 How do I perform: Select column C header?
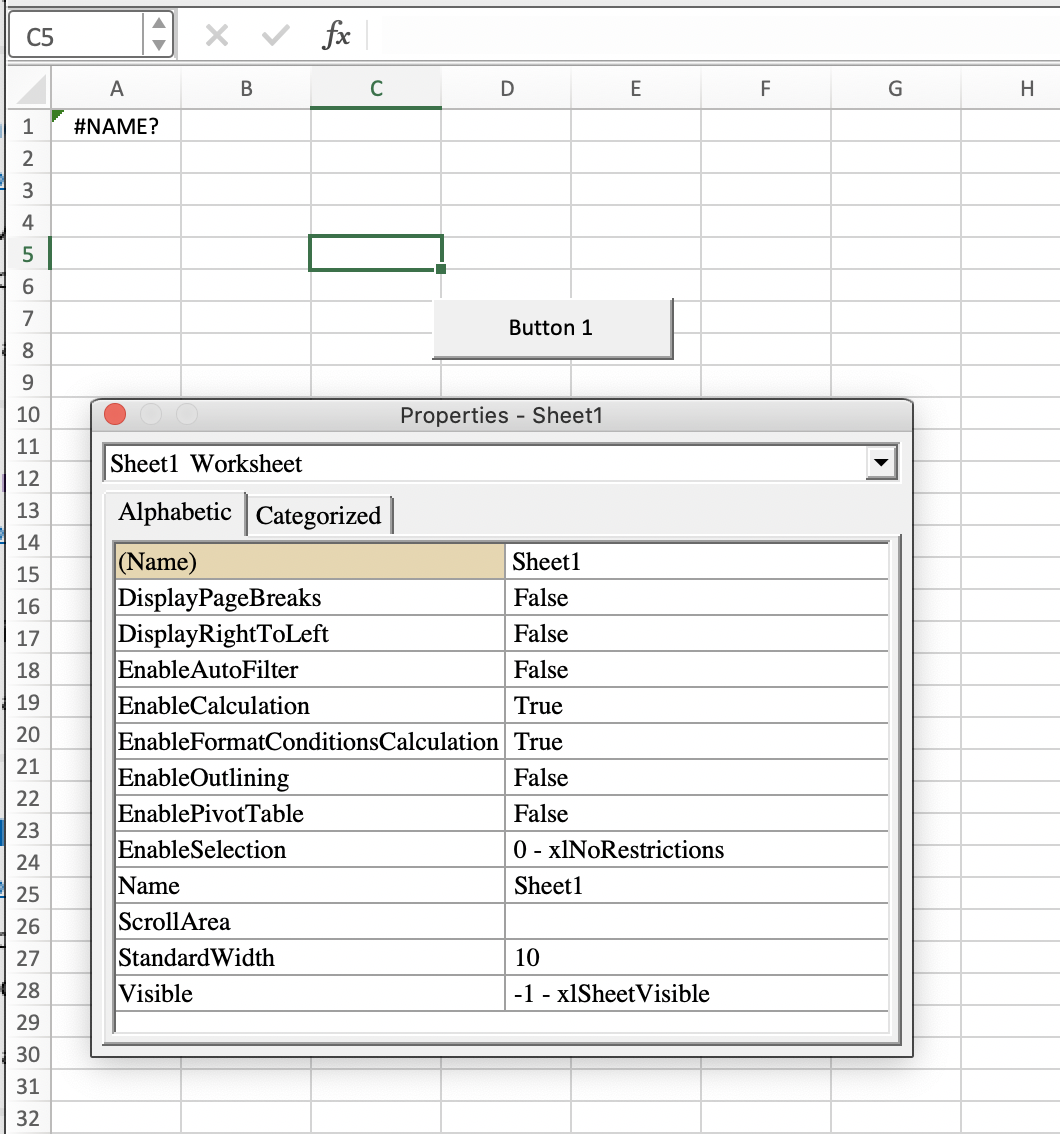point(376,88)
